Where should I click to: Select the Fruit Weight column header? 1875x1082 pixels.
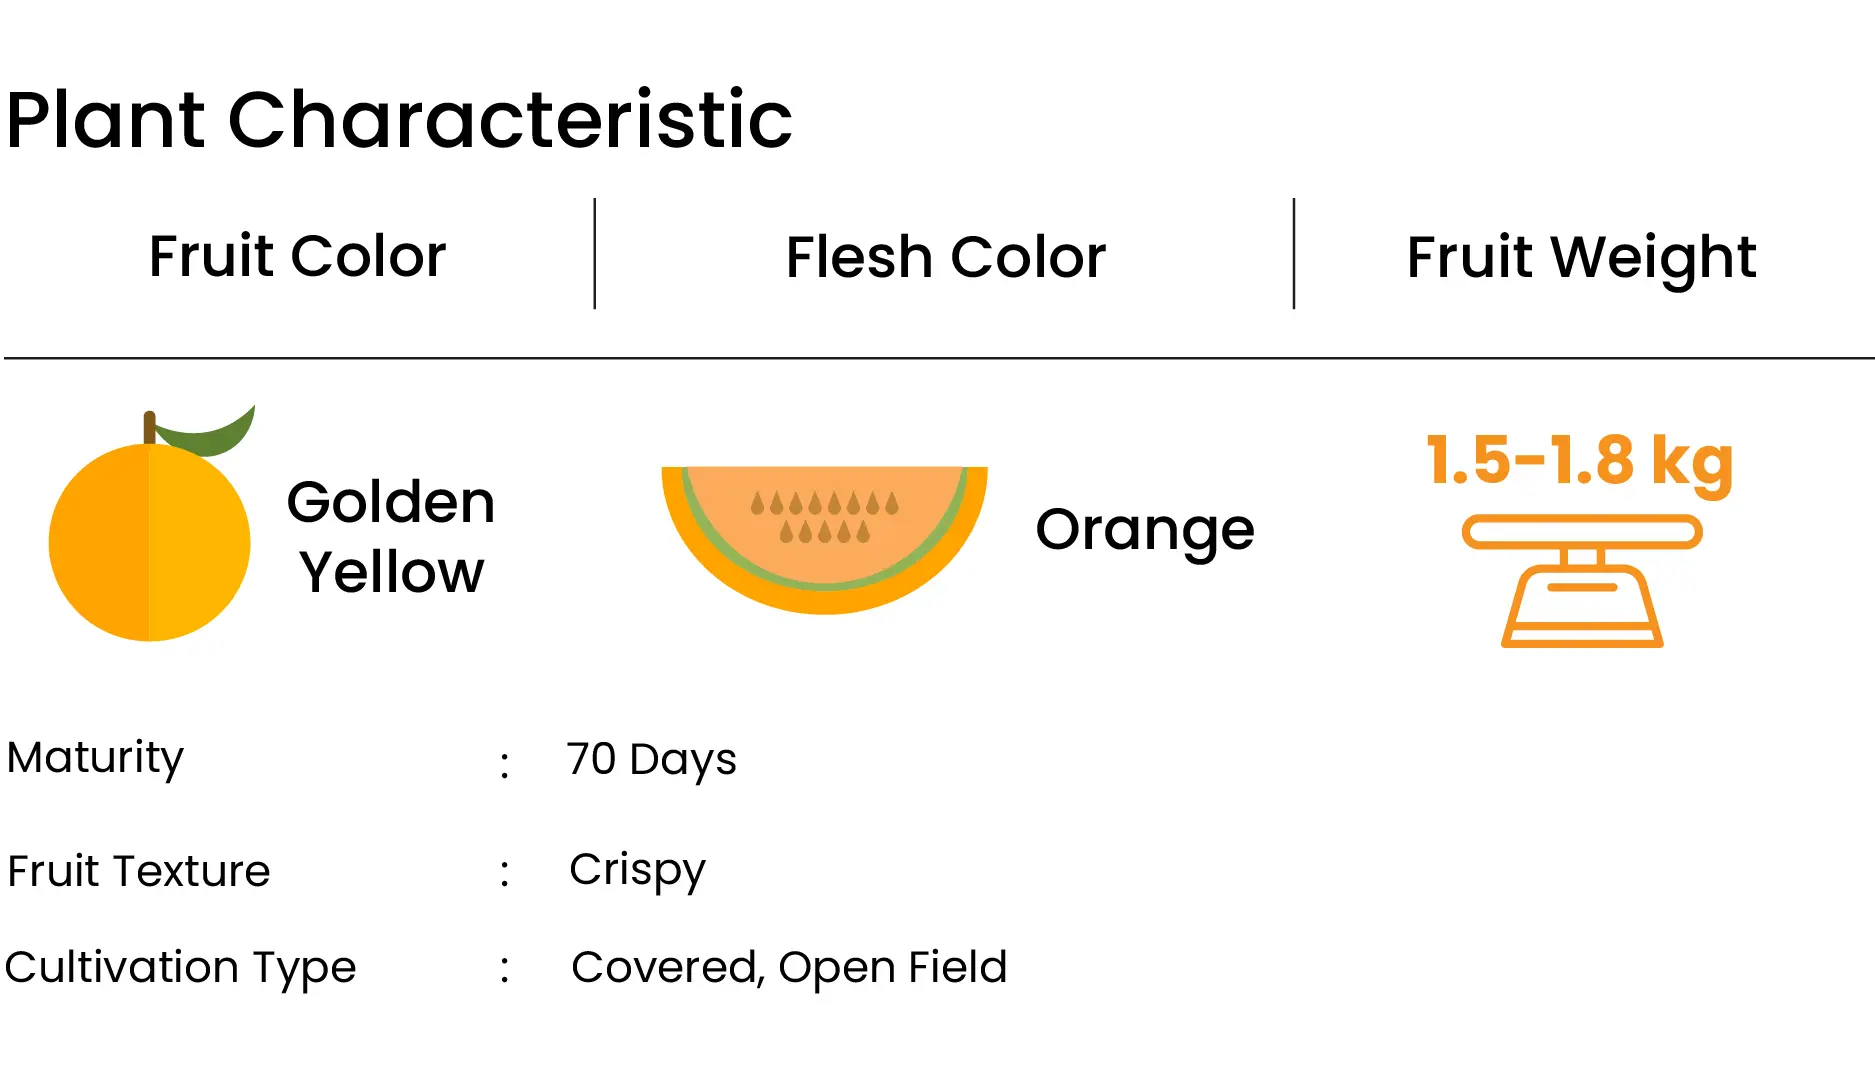(x=1581, y=258)
